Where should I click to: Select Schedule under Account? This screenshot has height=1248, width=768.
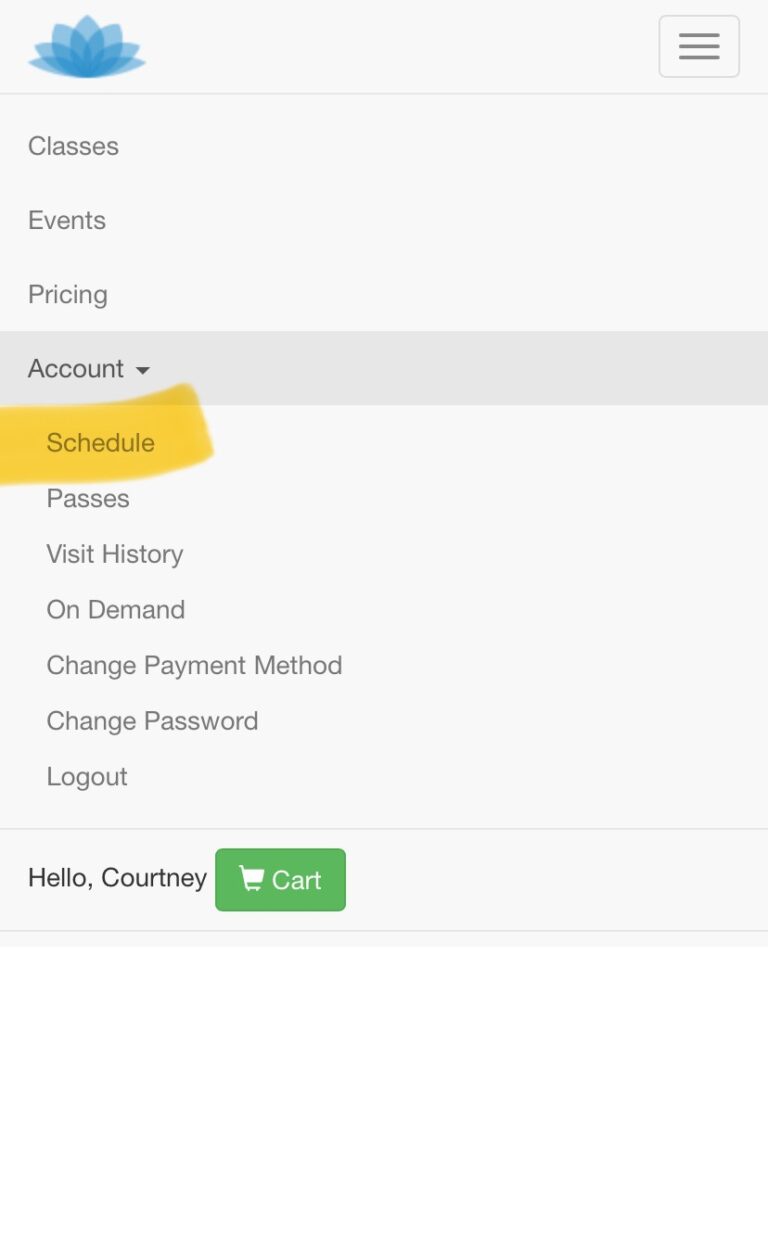pyautogui.click(x=100, y=443)
